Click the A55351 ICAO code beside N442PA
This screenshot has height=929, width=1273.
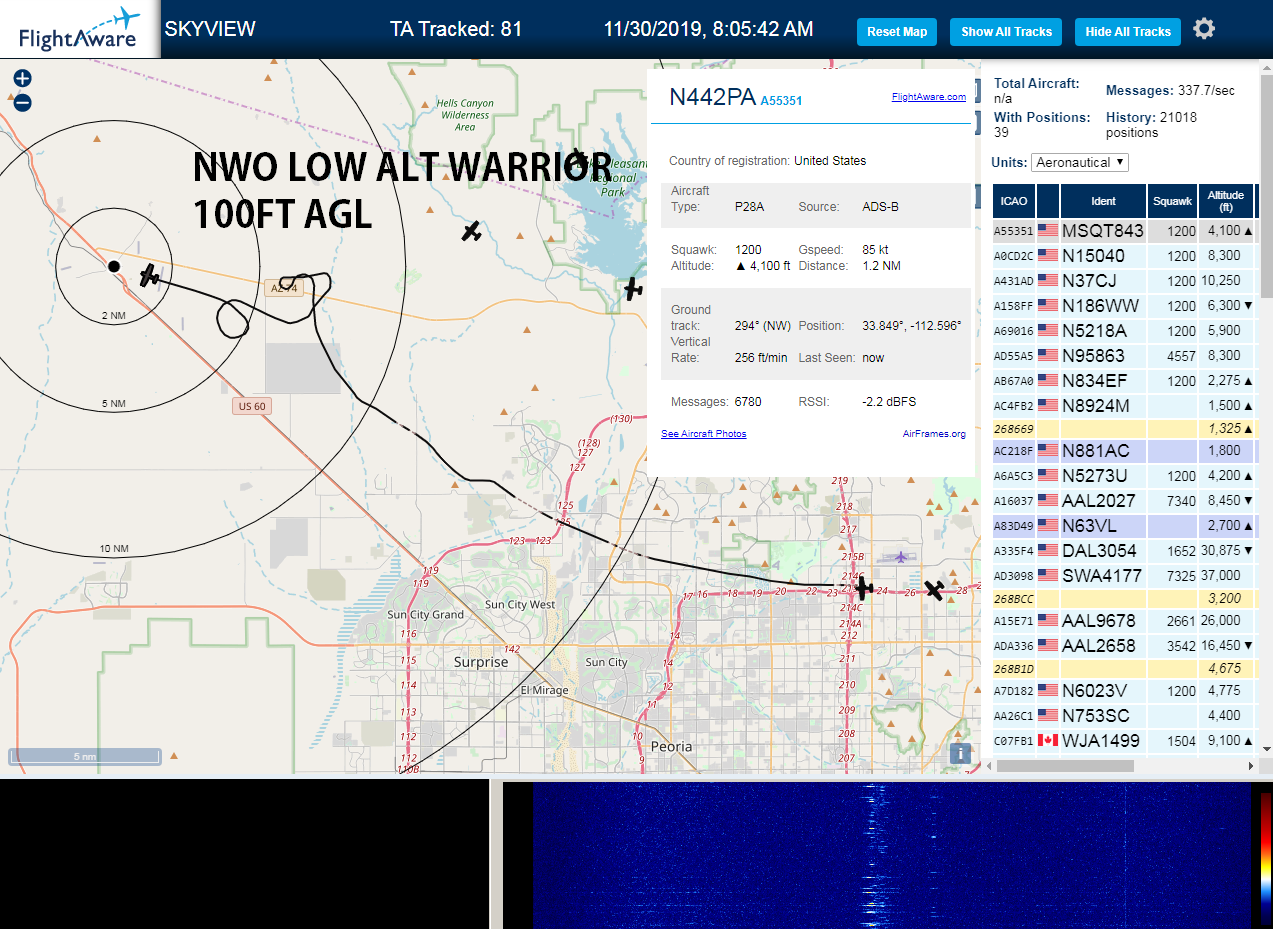(781, 100)
